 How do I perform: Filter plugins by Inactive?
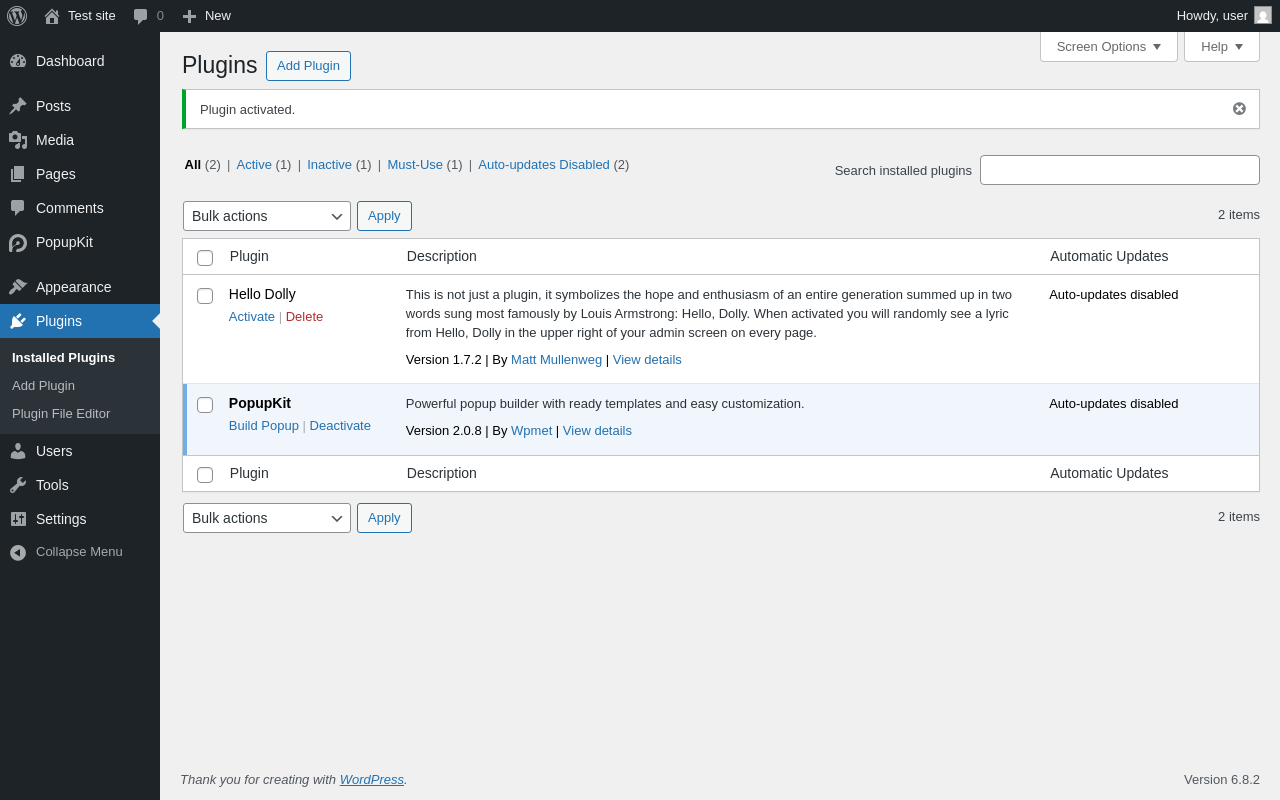coord(329,165)
